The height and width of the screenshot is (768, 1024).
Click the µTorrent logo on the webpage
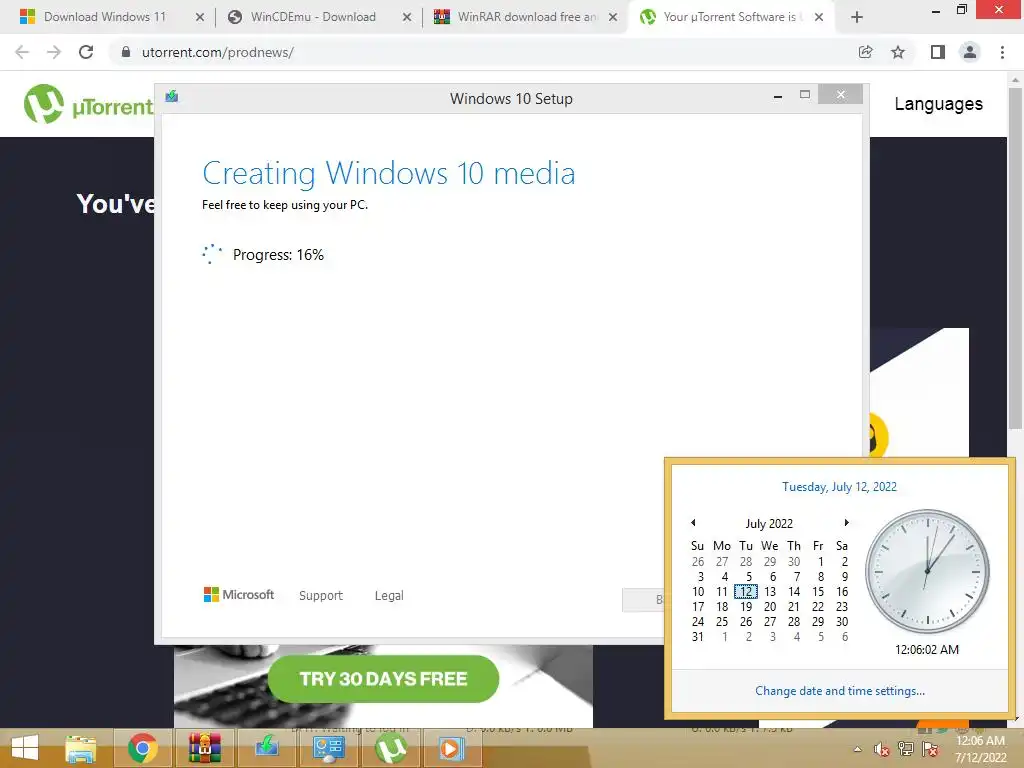point(88,104)
